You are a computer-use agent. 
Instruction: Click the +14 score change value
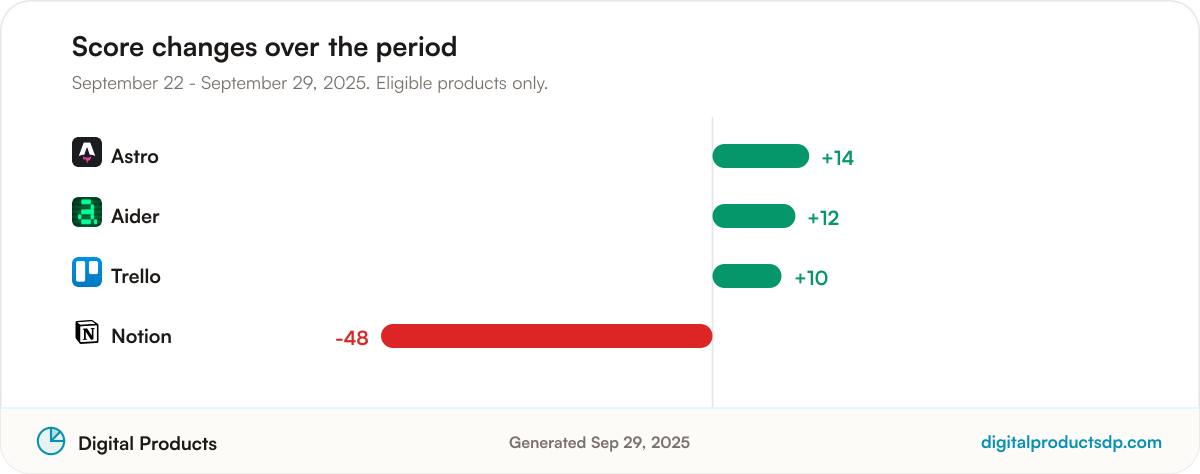(837, 158)
